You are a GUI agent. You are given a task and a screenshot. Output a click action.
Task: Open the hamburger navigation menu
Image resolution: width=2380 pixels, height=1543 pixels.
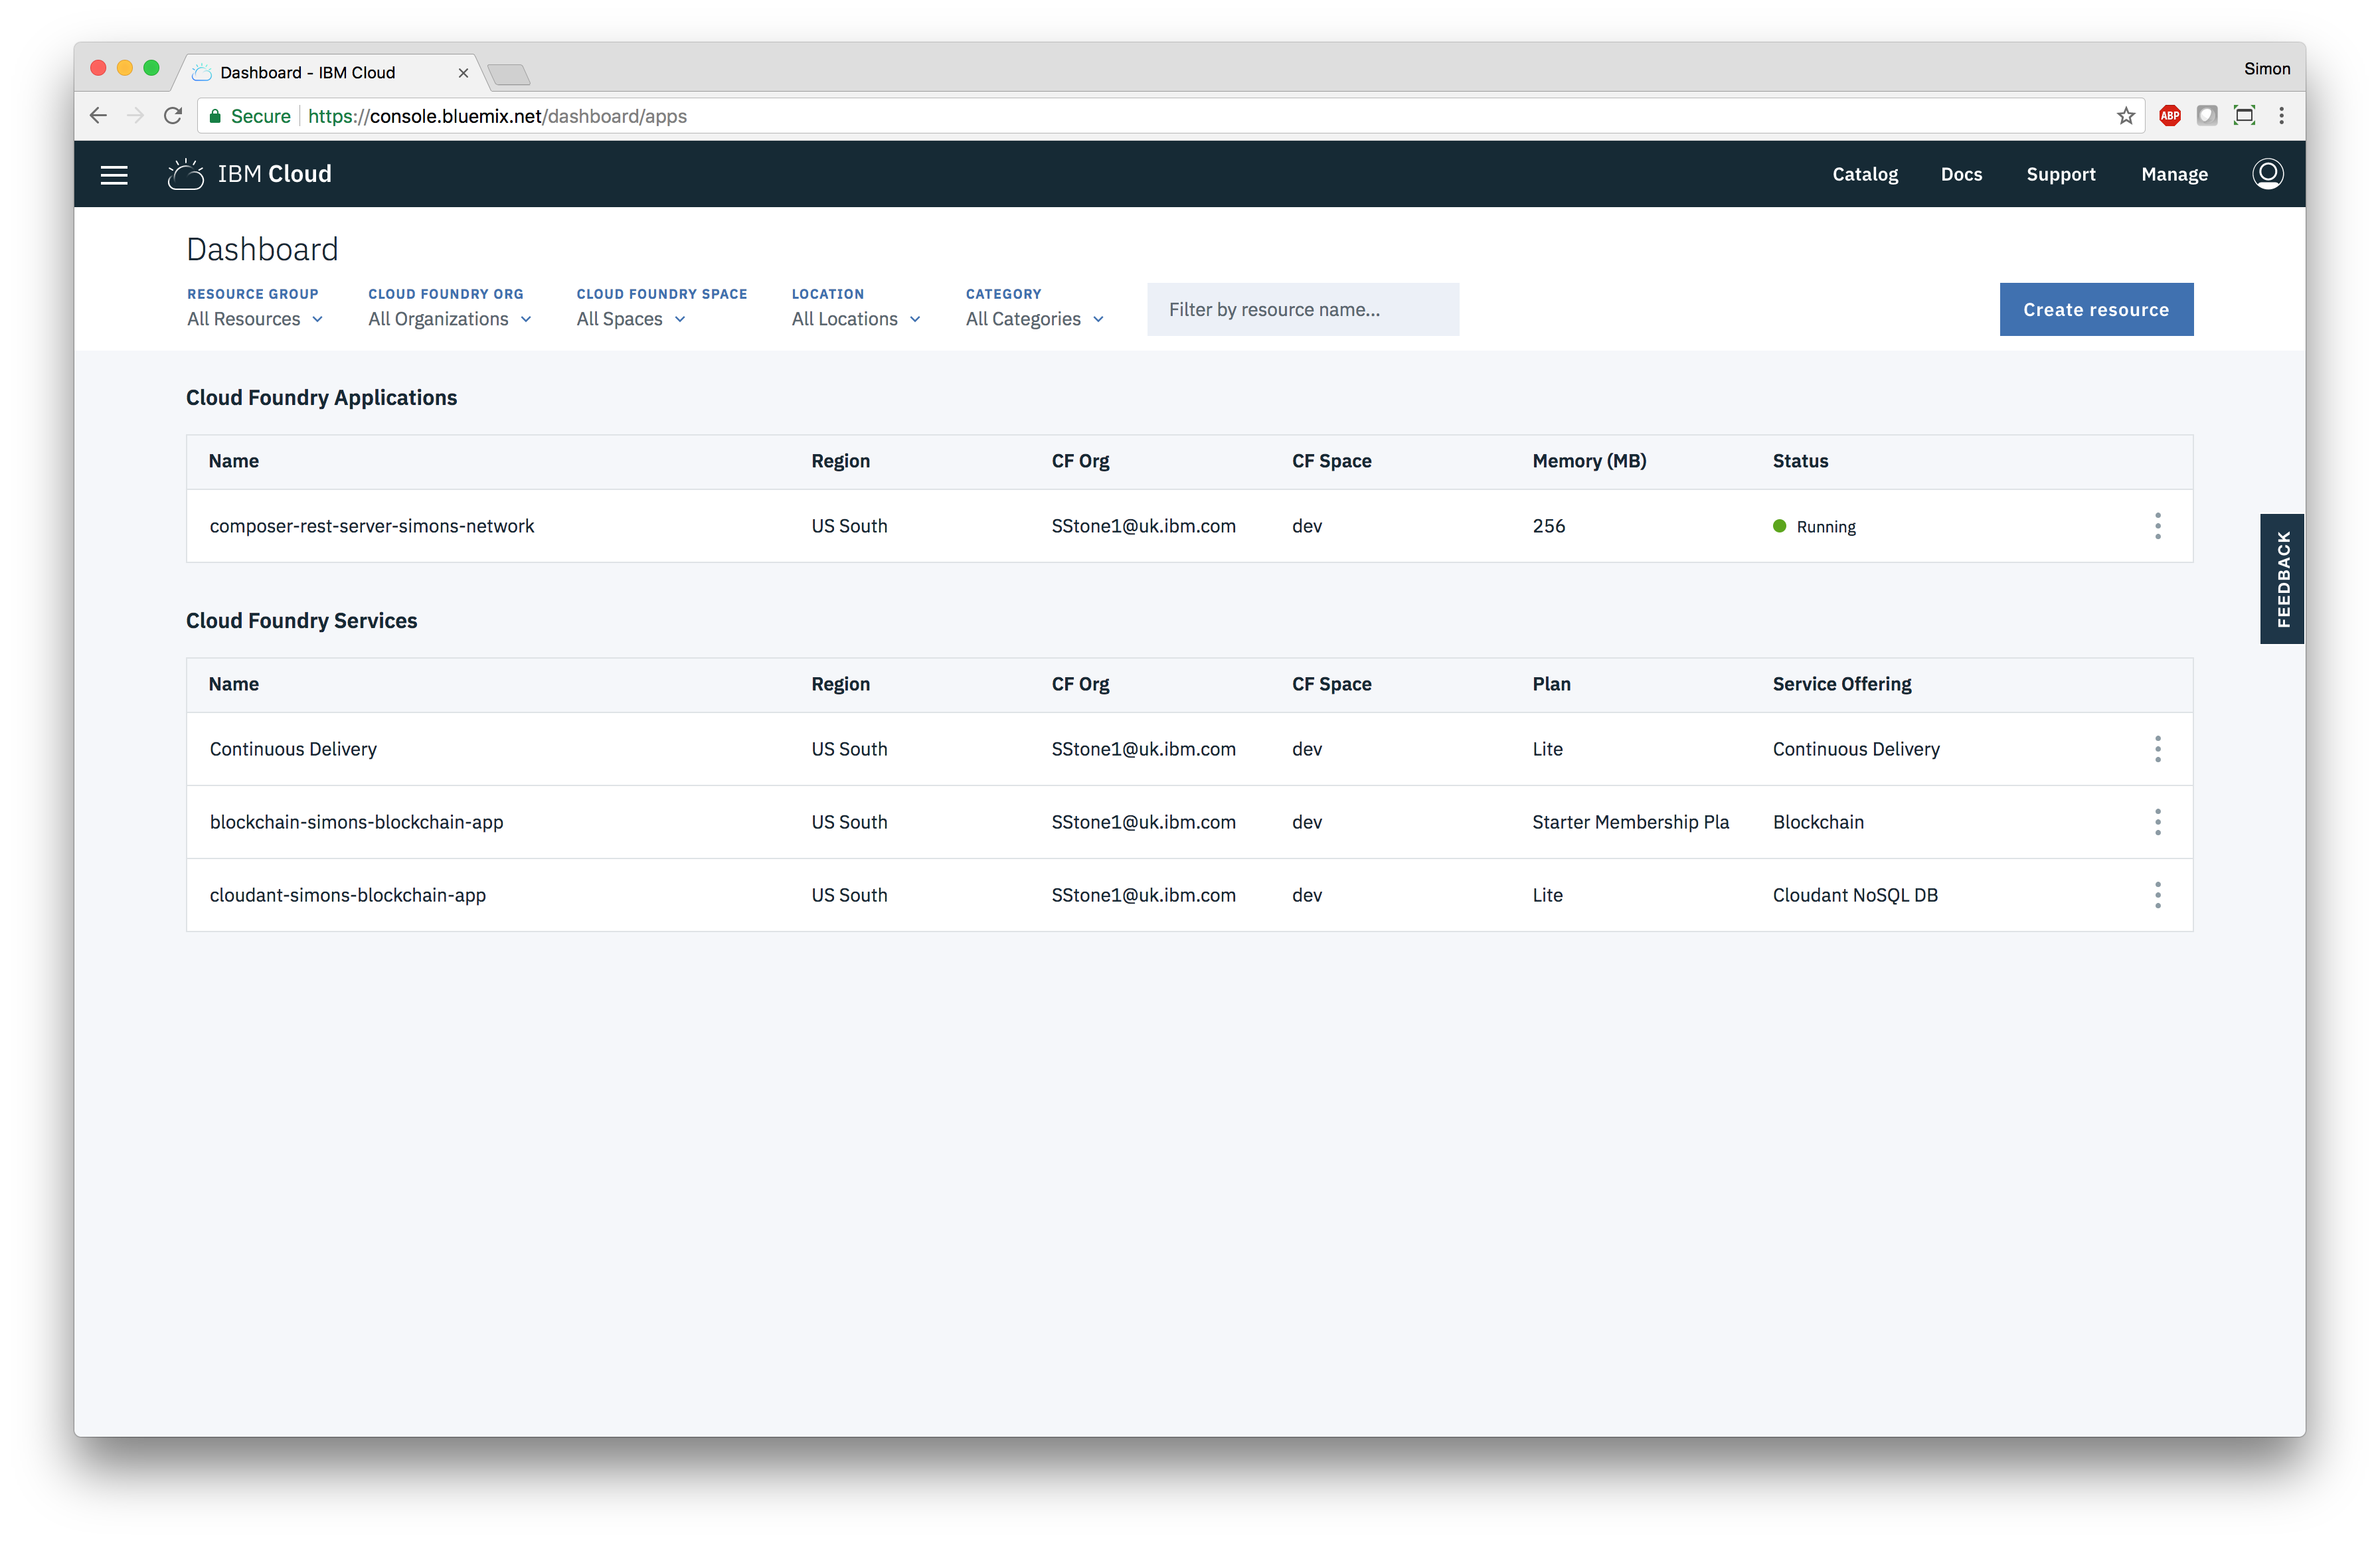114,175
